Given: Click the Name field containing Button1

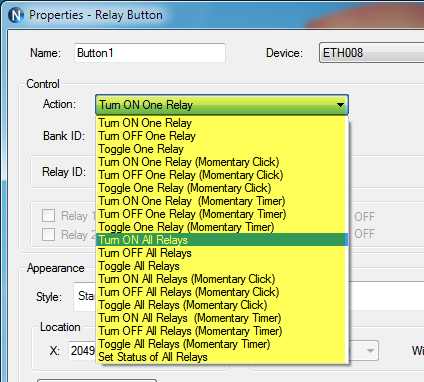Looking at the screenshot, I should [150, 53].
